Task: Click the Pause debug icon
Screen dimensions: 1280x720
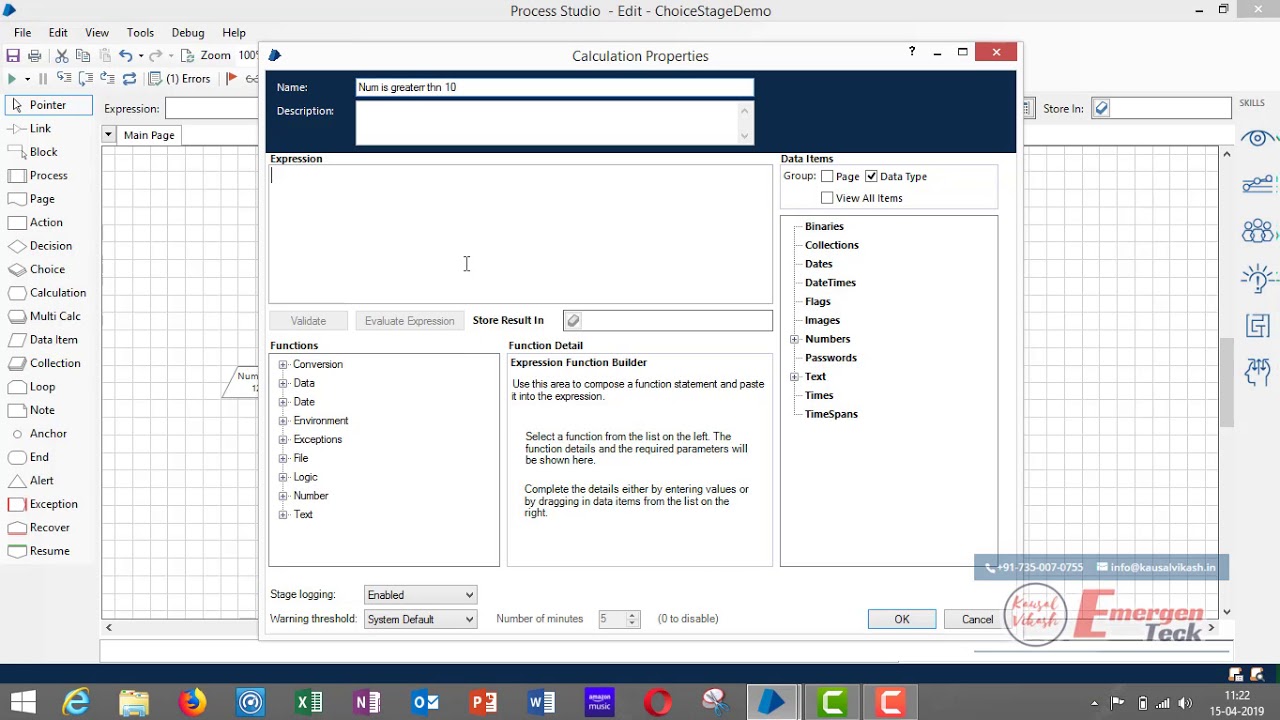Action: (x=42, y=79)
